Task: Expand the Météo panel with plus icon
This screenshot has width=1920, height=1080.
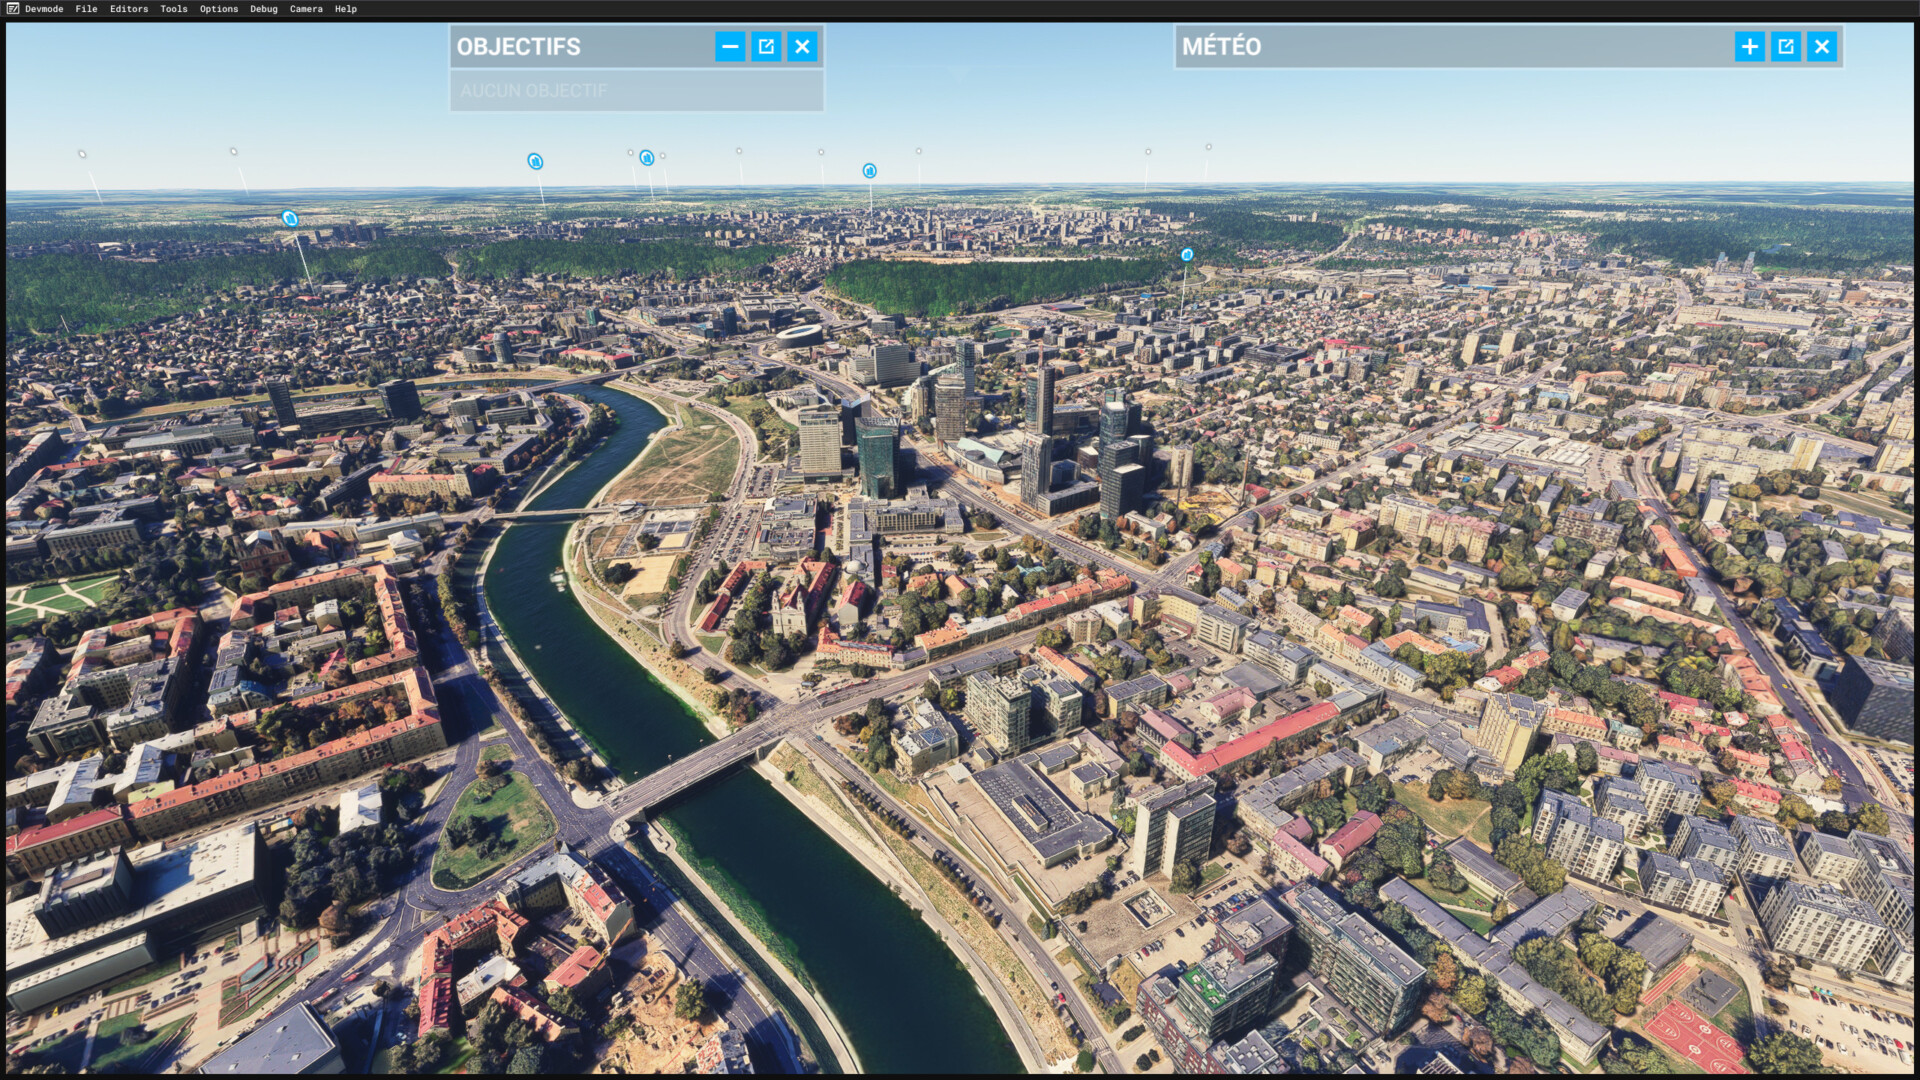Action: pyautogui.click(x=1749, y=46)
